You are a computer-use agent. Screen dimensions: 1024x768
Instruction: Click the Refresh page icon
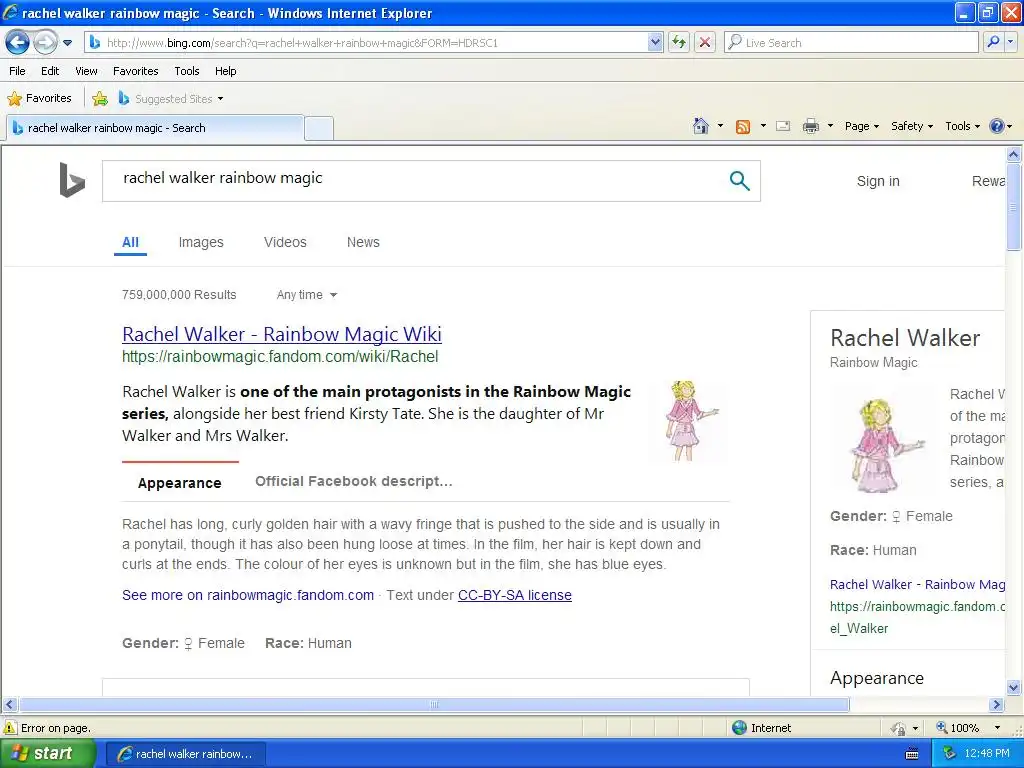point(679,43)
